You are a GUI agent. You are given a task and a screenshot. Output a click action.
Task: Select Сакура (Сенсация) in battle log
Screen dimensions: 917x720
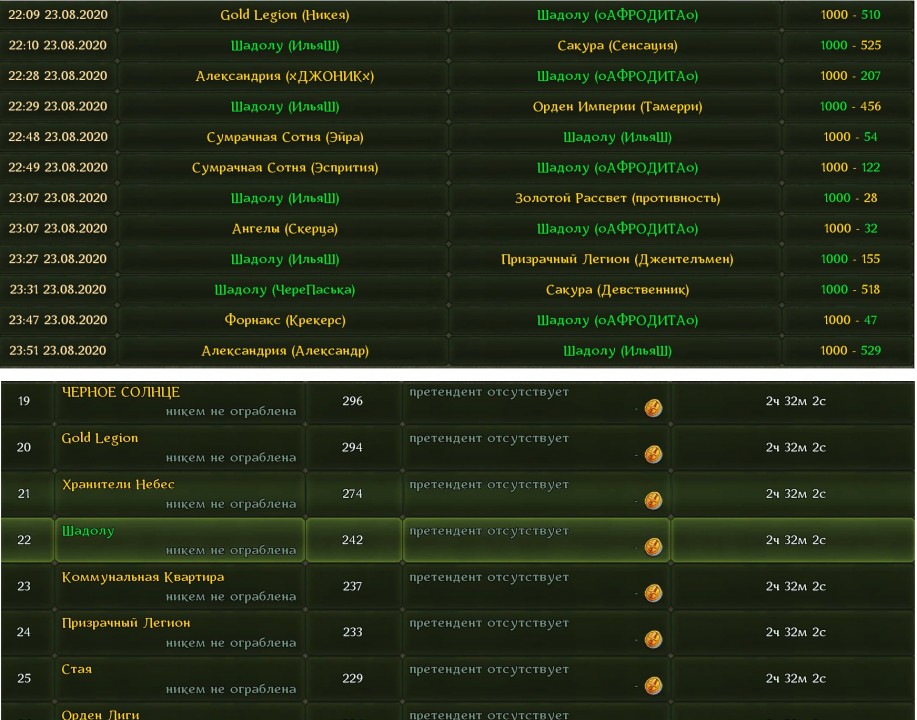(617, 46)
